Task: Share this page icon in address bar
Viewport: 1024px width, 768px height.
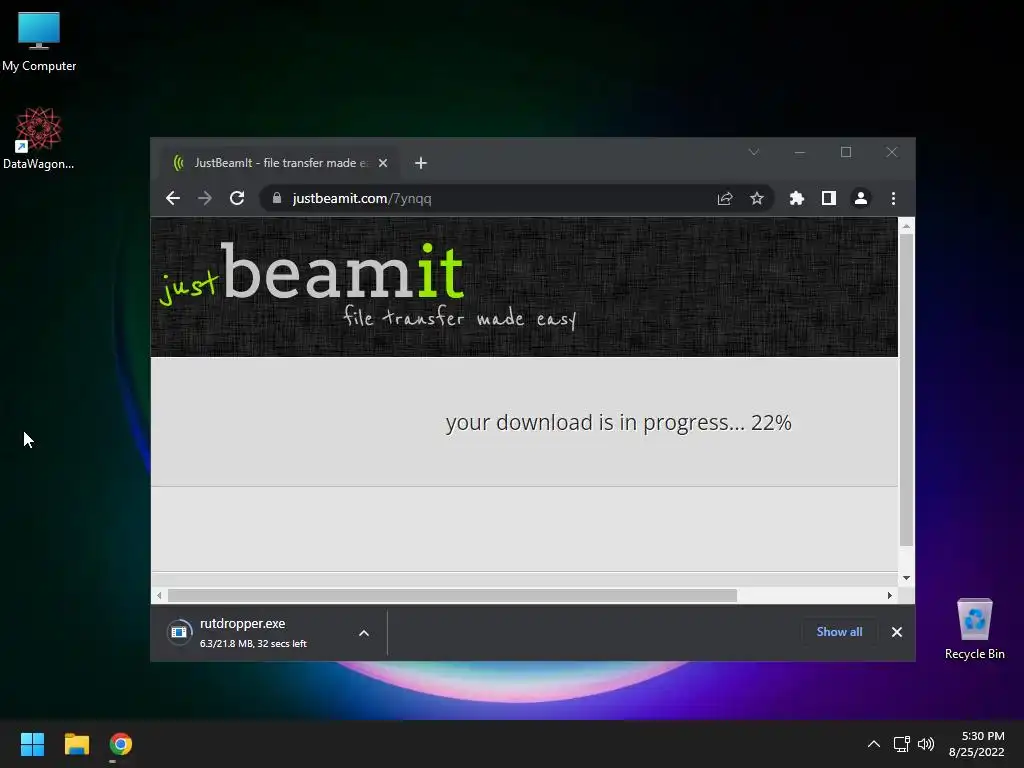Action: pos(725,199)
